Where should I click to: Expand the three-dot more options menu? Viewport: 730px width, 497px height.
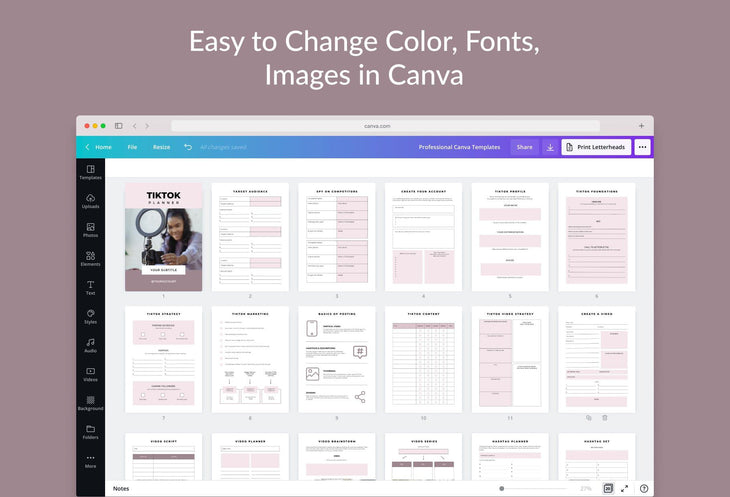pos(642,147)
